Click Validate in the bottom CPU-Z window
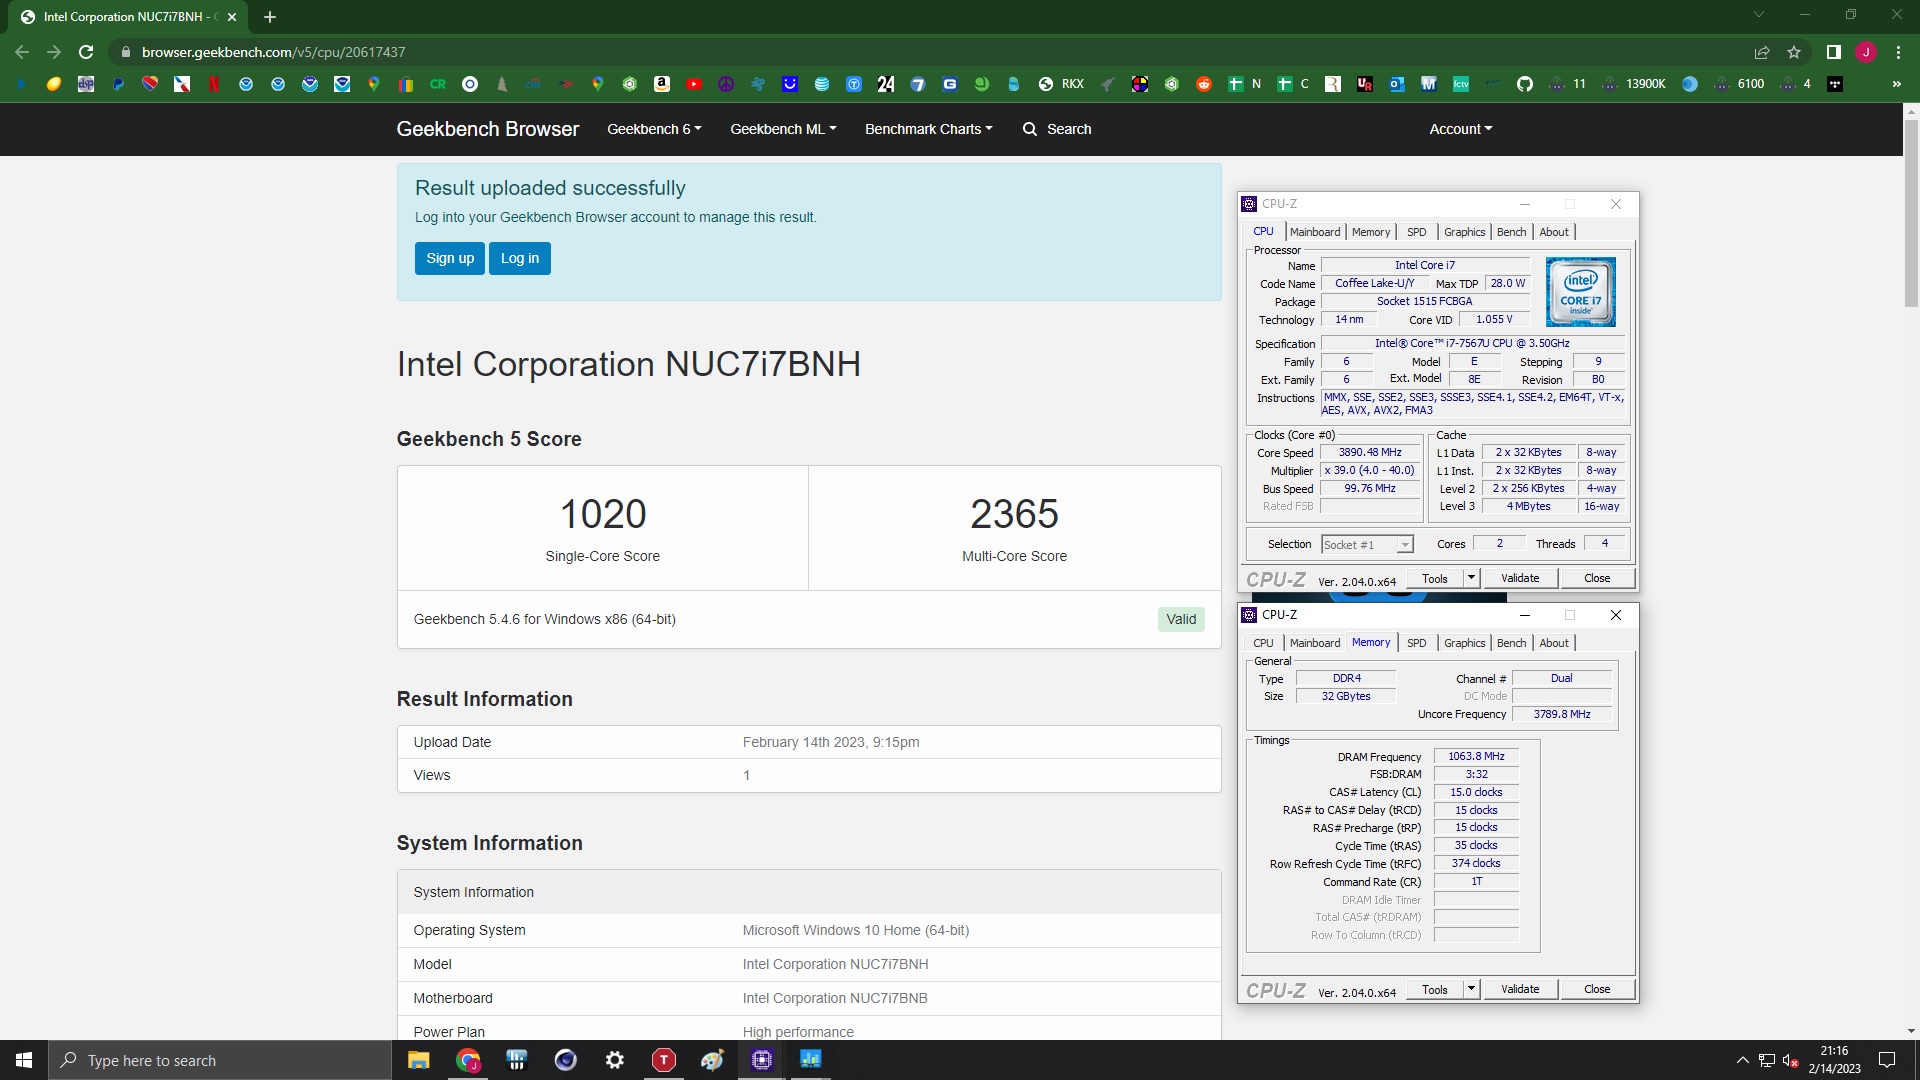1920x1080 pixels. [x=1520, y=989]
